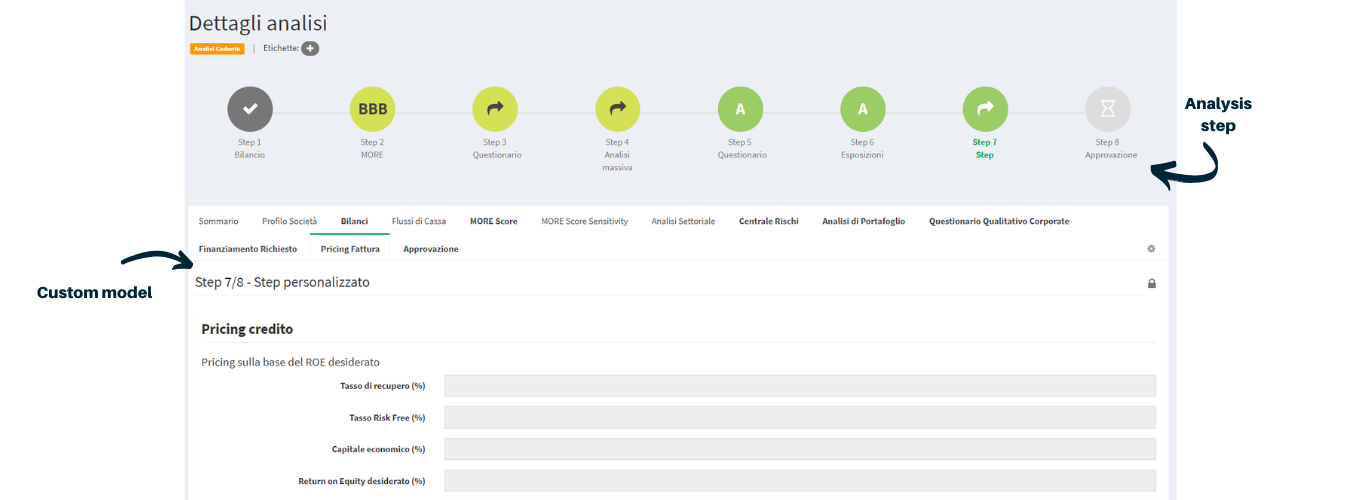Image resolution: width=1362 pixels, height=500 pixels.
Task: Open the active Step 7 arrow circle
Action: point(985,109)
